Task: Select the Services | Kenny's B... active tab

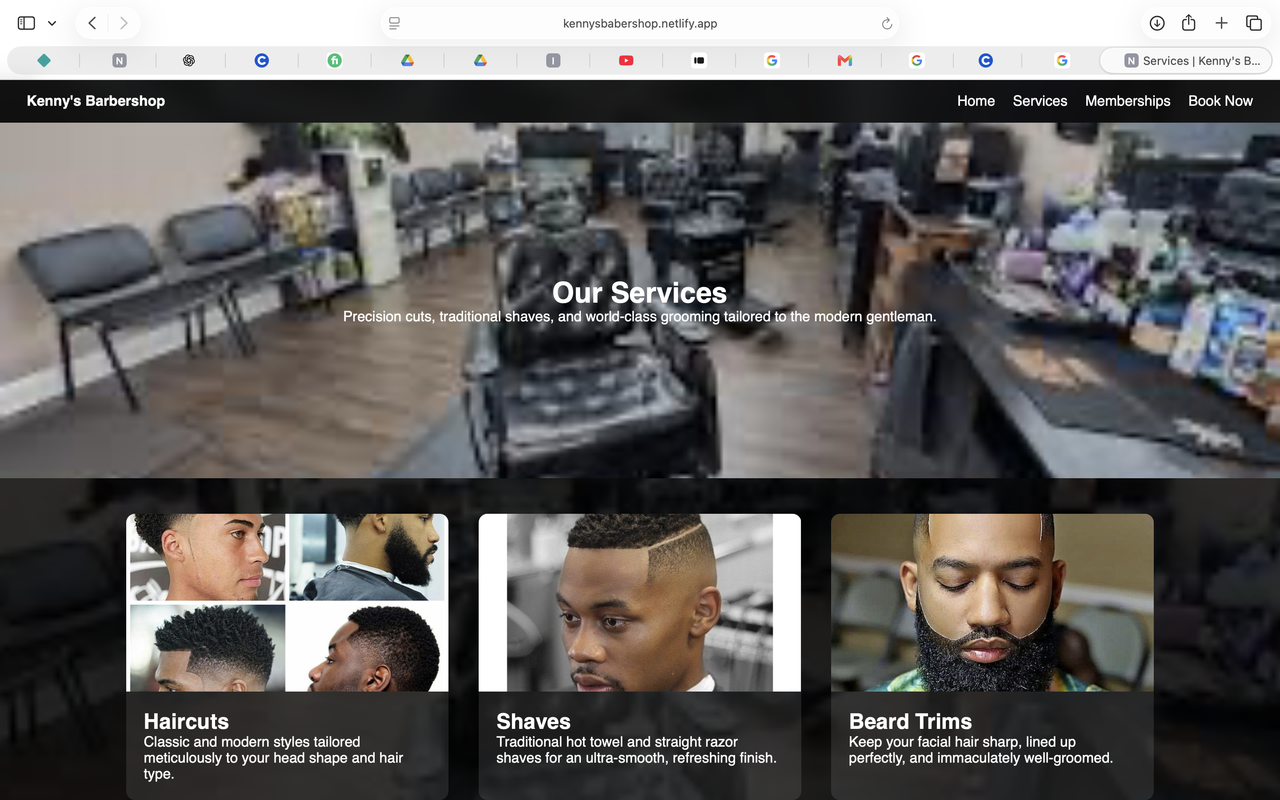Action: (1186, 60)
